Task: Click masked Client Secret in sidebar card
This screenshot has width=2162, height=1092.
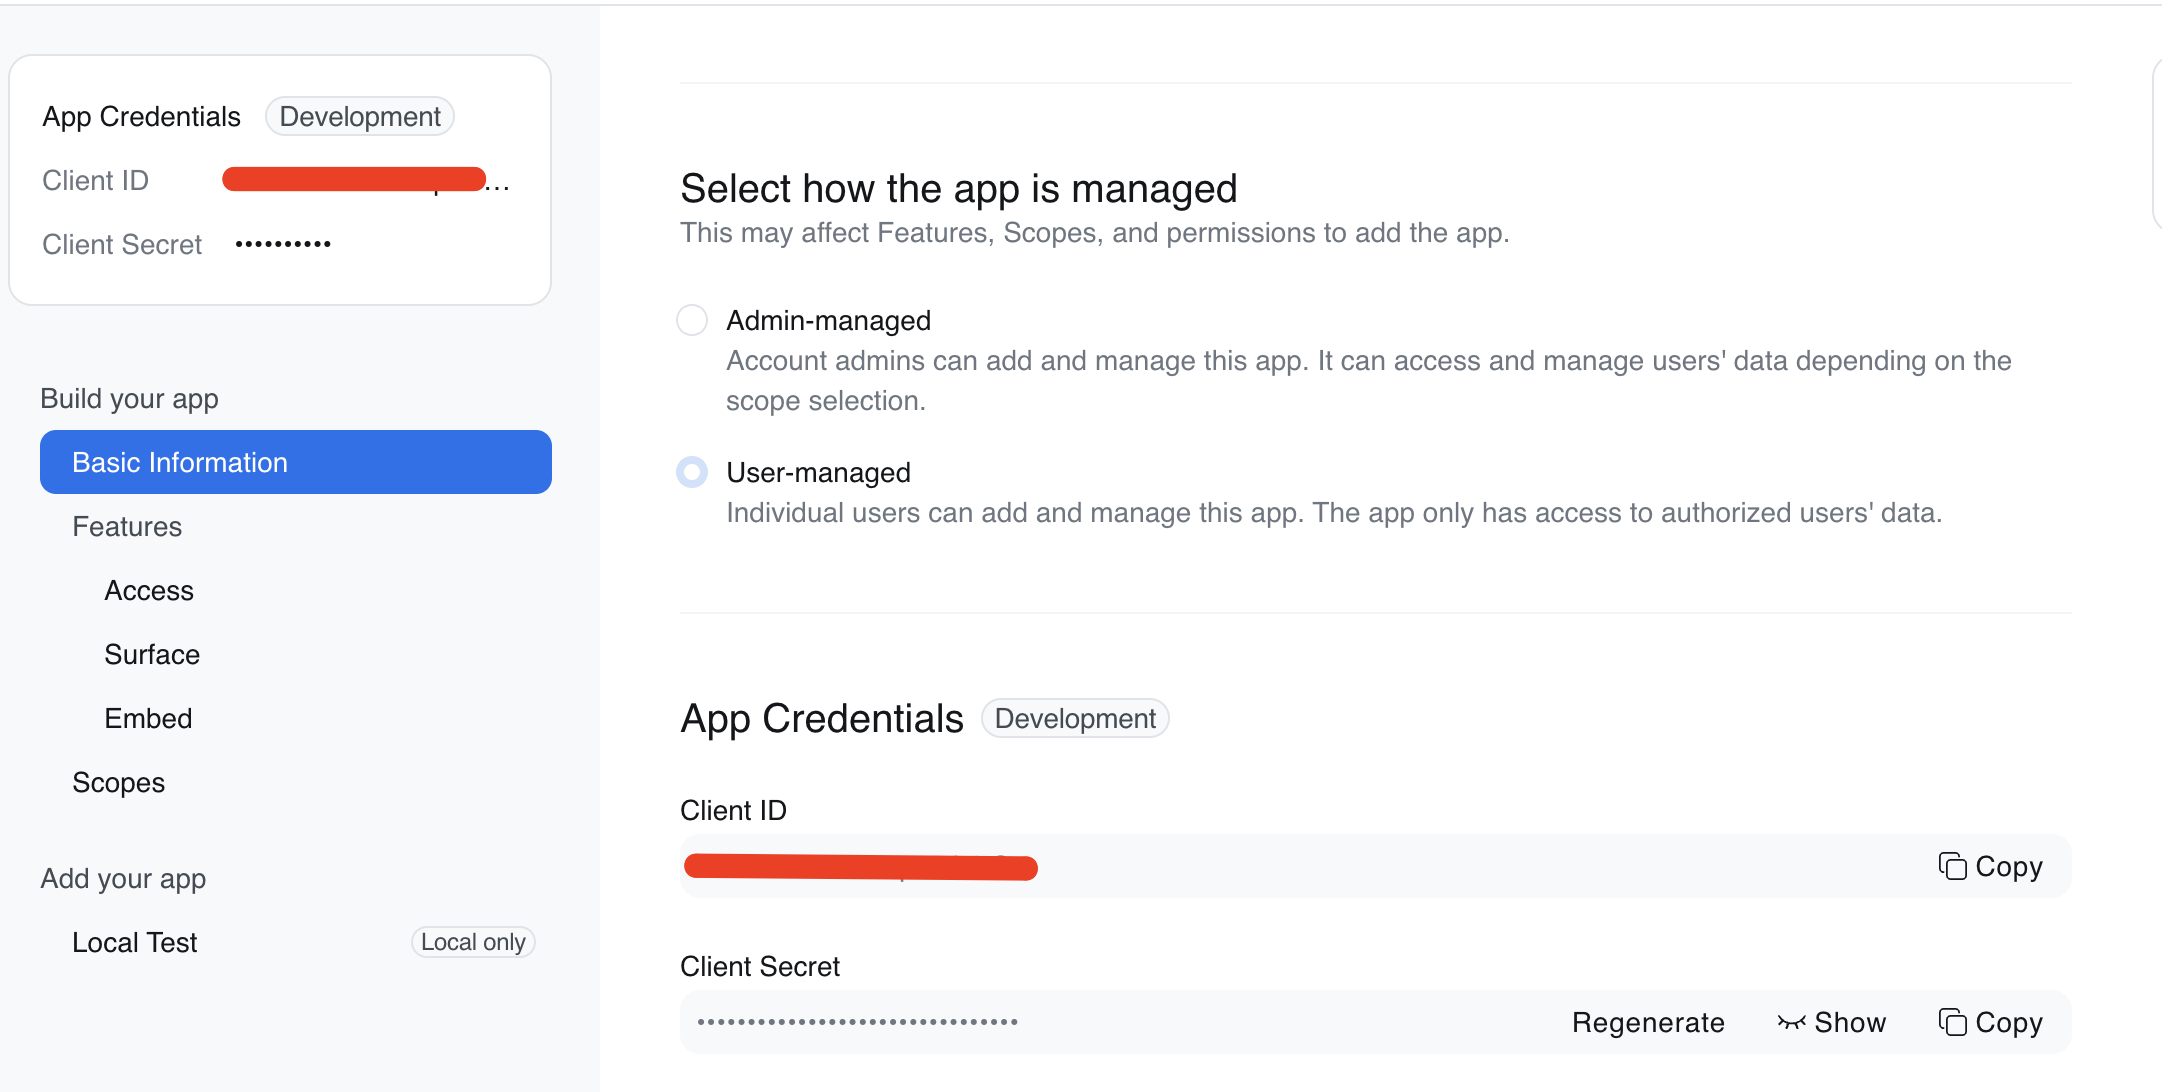Action: click(283, 244)
